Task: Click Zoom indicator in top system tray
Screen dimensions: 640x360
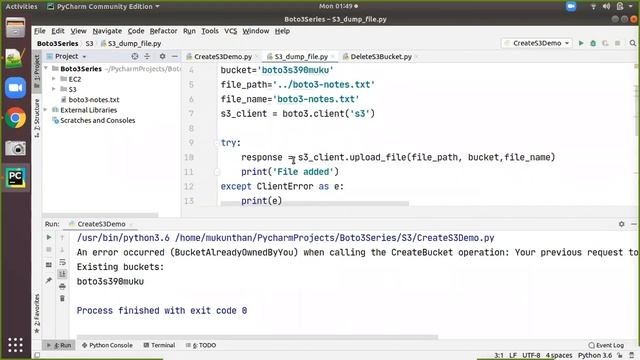Action: [571, 7]
